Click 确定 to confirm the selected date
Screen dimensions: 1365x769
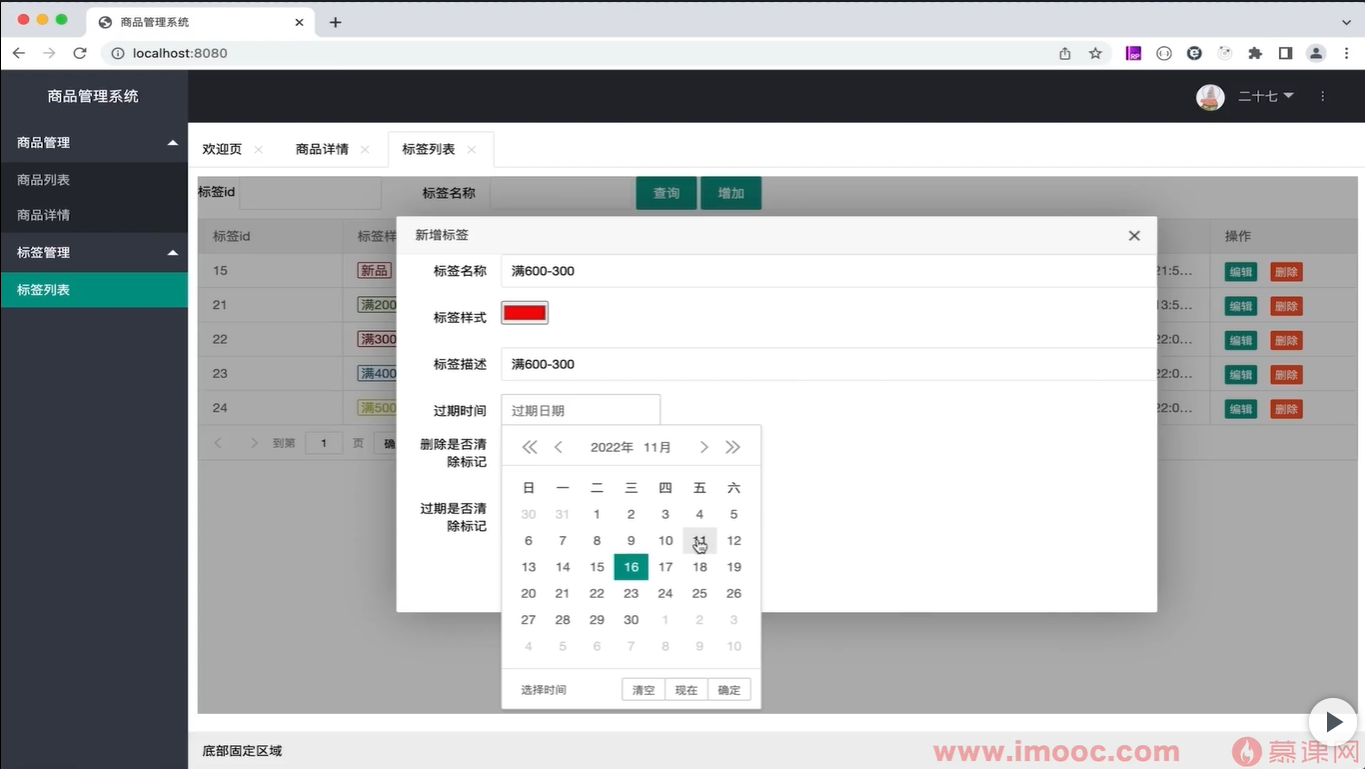(729, 689)
